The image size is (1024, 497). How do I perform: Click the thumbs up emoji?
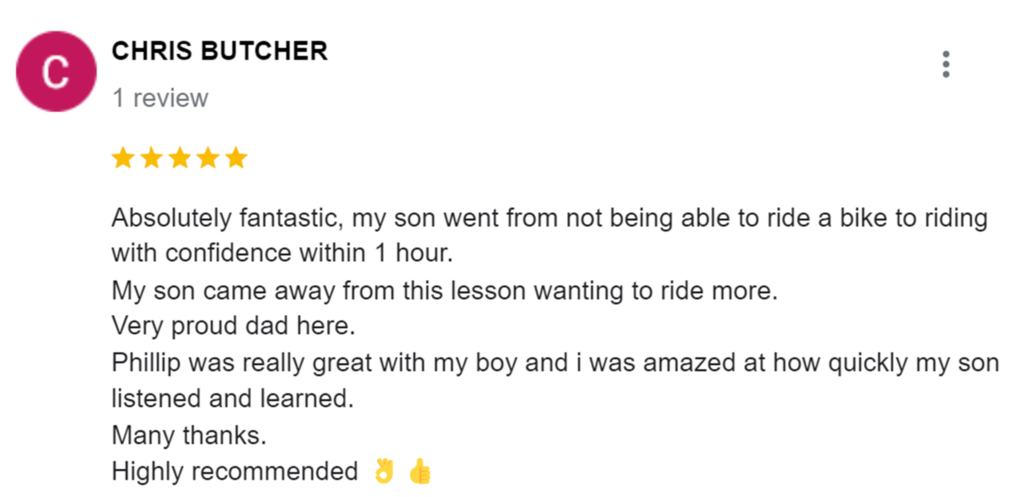(x=421, y=471)
